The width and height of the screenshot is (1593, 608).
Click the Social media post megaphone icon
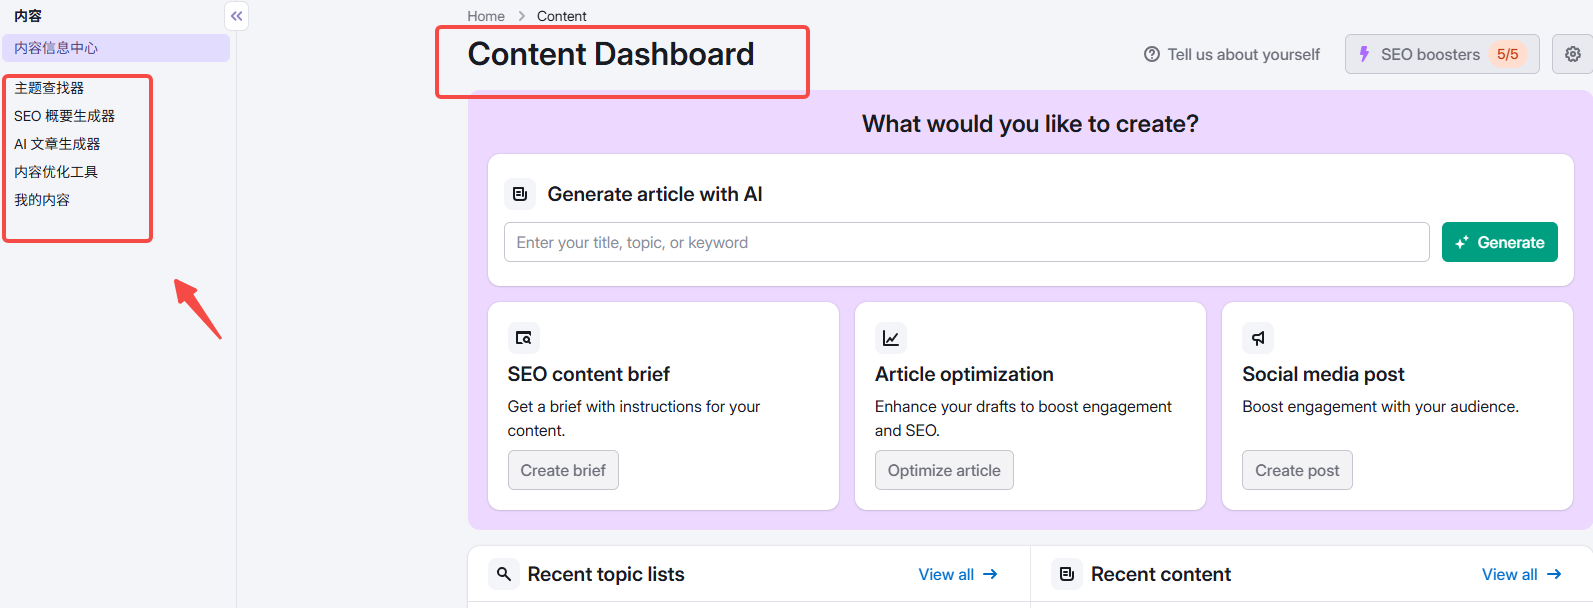(x=1258, y=338)
